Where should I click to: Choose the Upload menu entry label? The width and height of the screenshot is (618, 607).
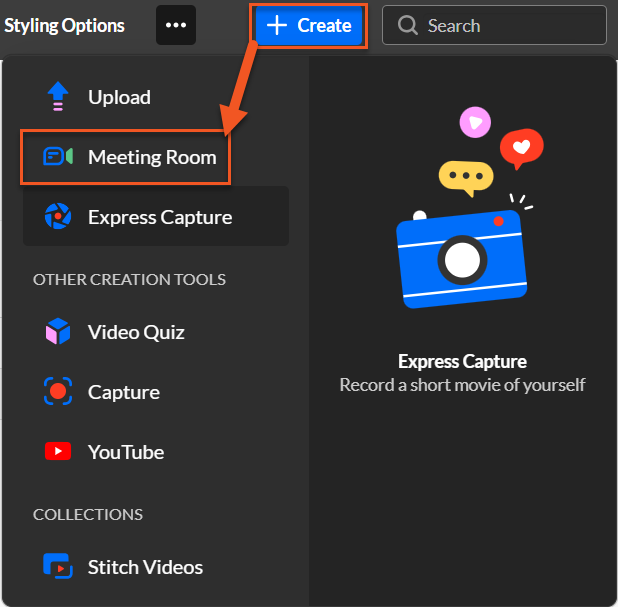(x=119, y=97)
